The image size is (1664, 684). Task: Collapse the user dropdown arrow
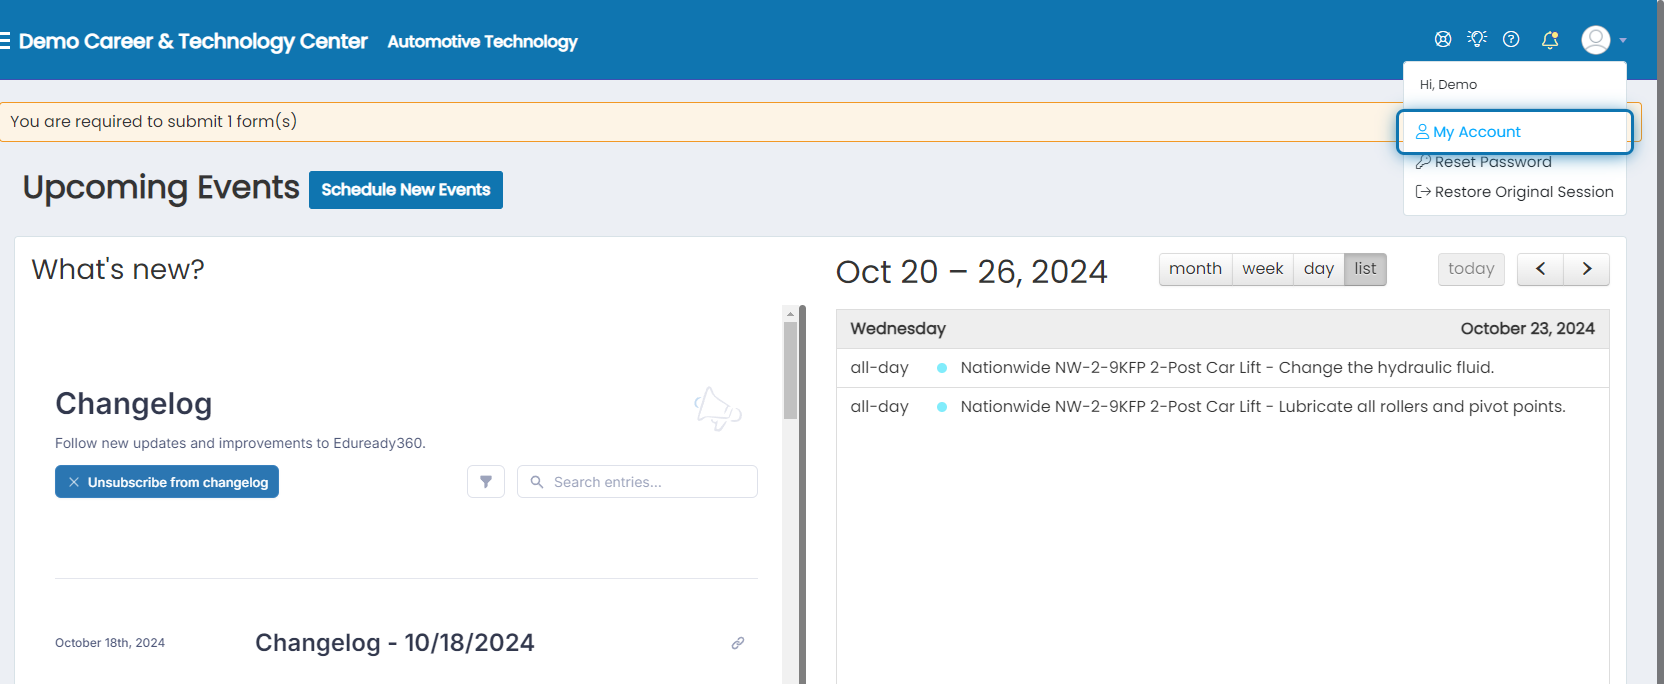[1623, 41]
